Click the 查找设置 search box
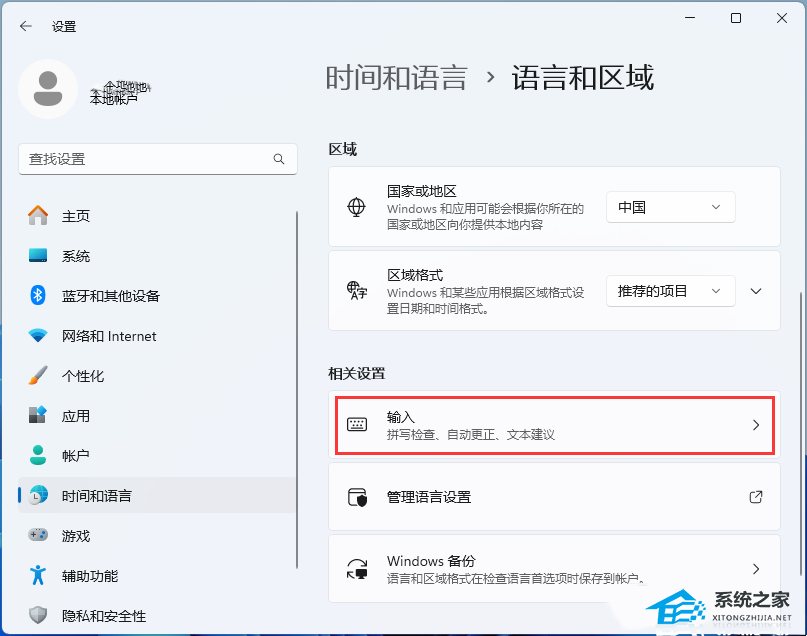The image size is (807, 636). tap(158, 159)
